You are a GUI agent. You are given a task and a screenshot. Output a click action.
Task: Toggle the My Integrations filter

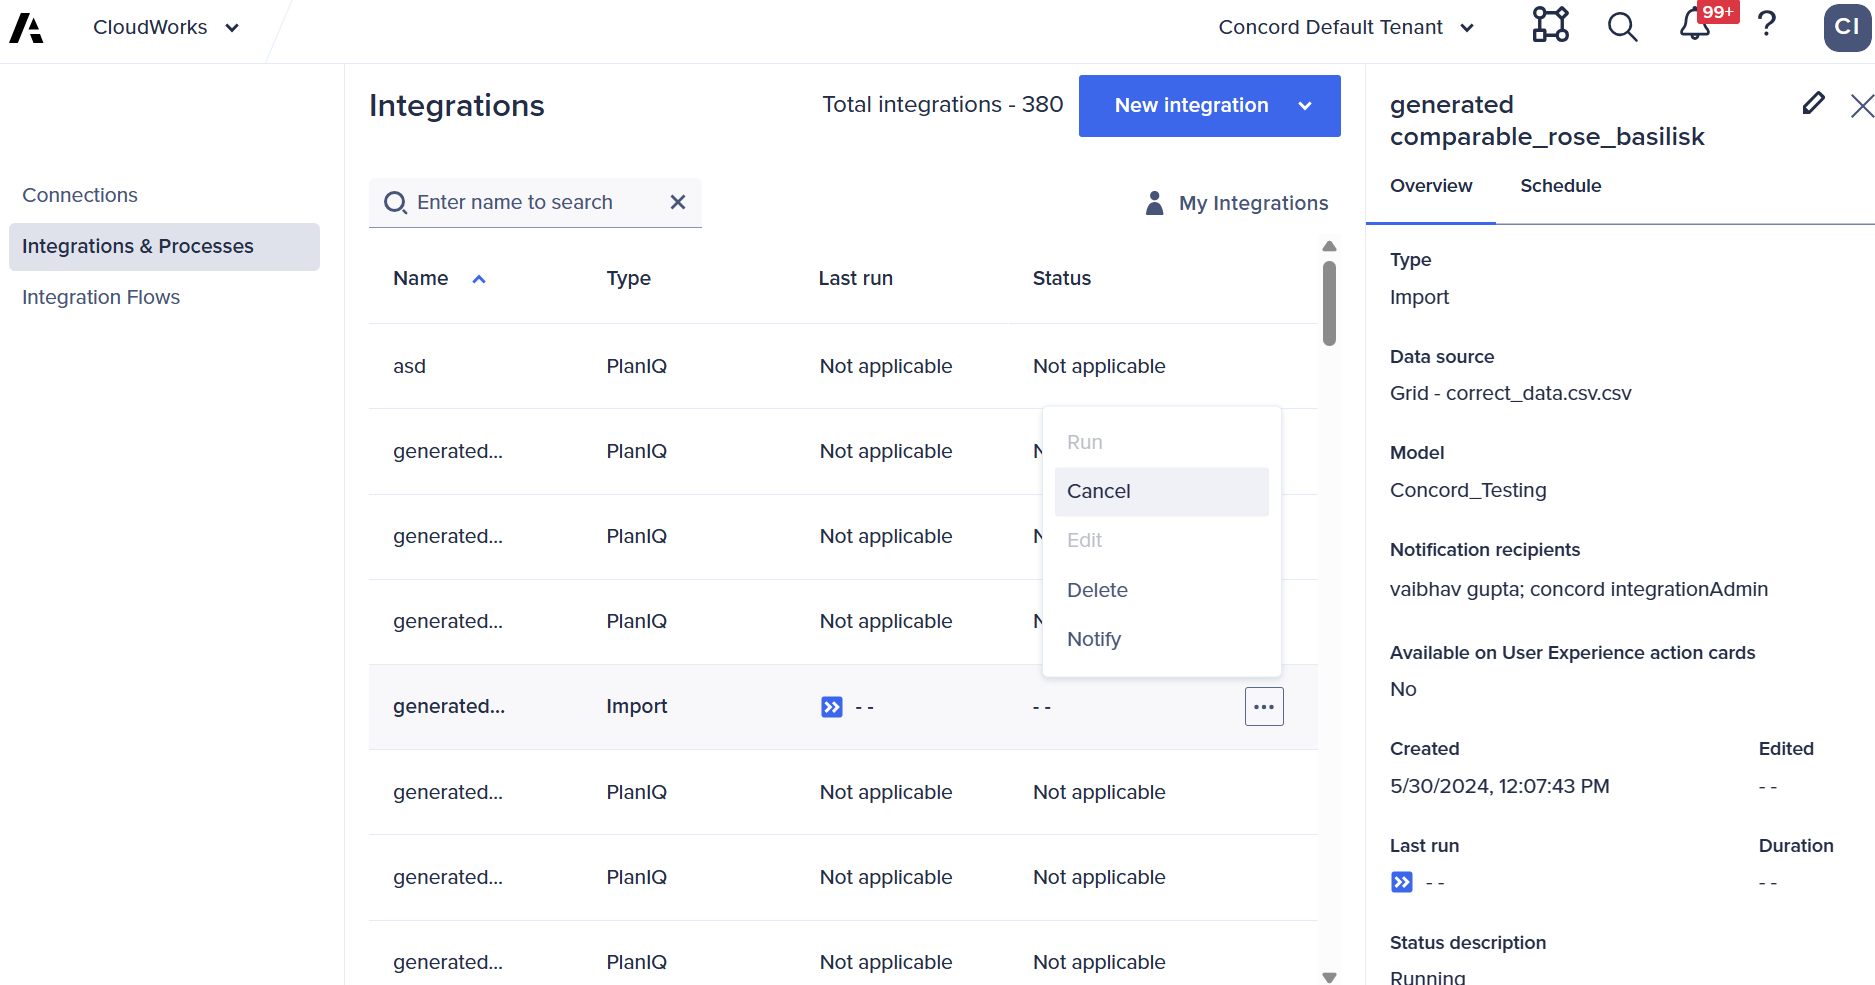pos(1237,202)
